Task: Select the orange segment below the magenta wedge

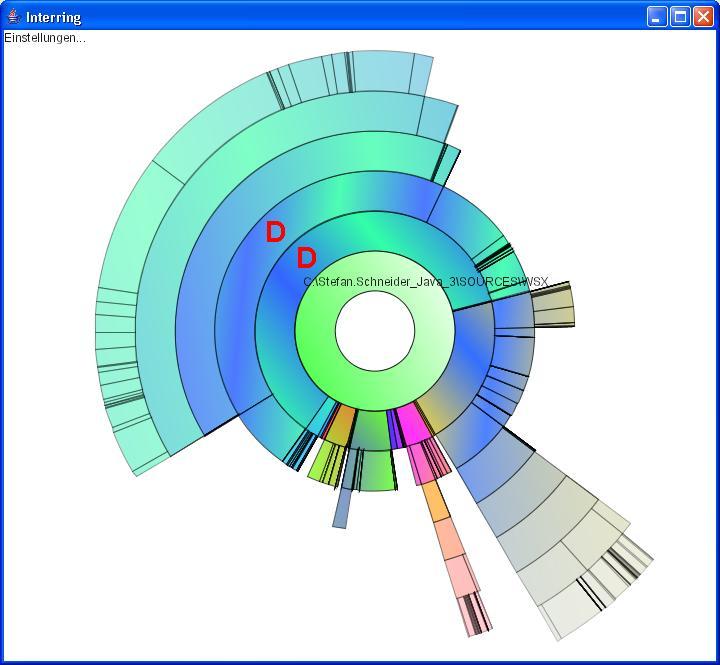Action: [x=434, y=500]
